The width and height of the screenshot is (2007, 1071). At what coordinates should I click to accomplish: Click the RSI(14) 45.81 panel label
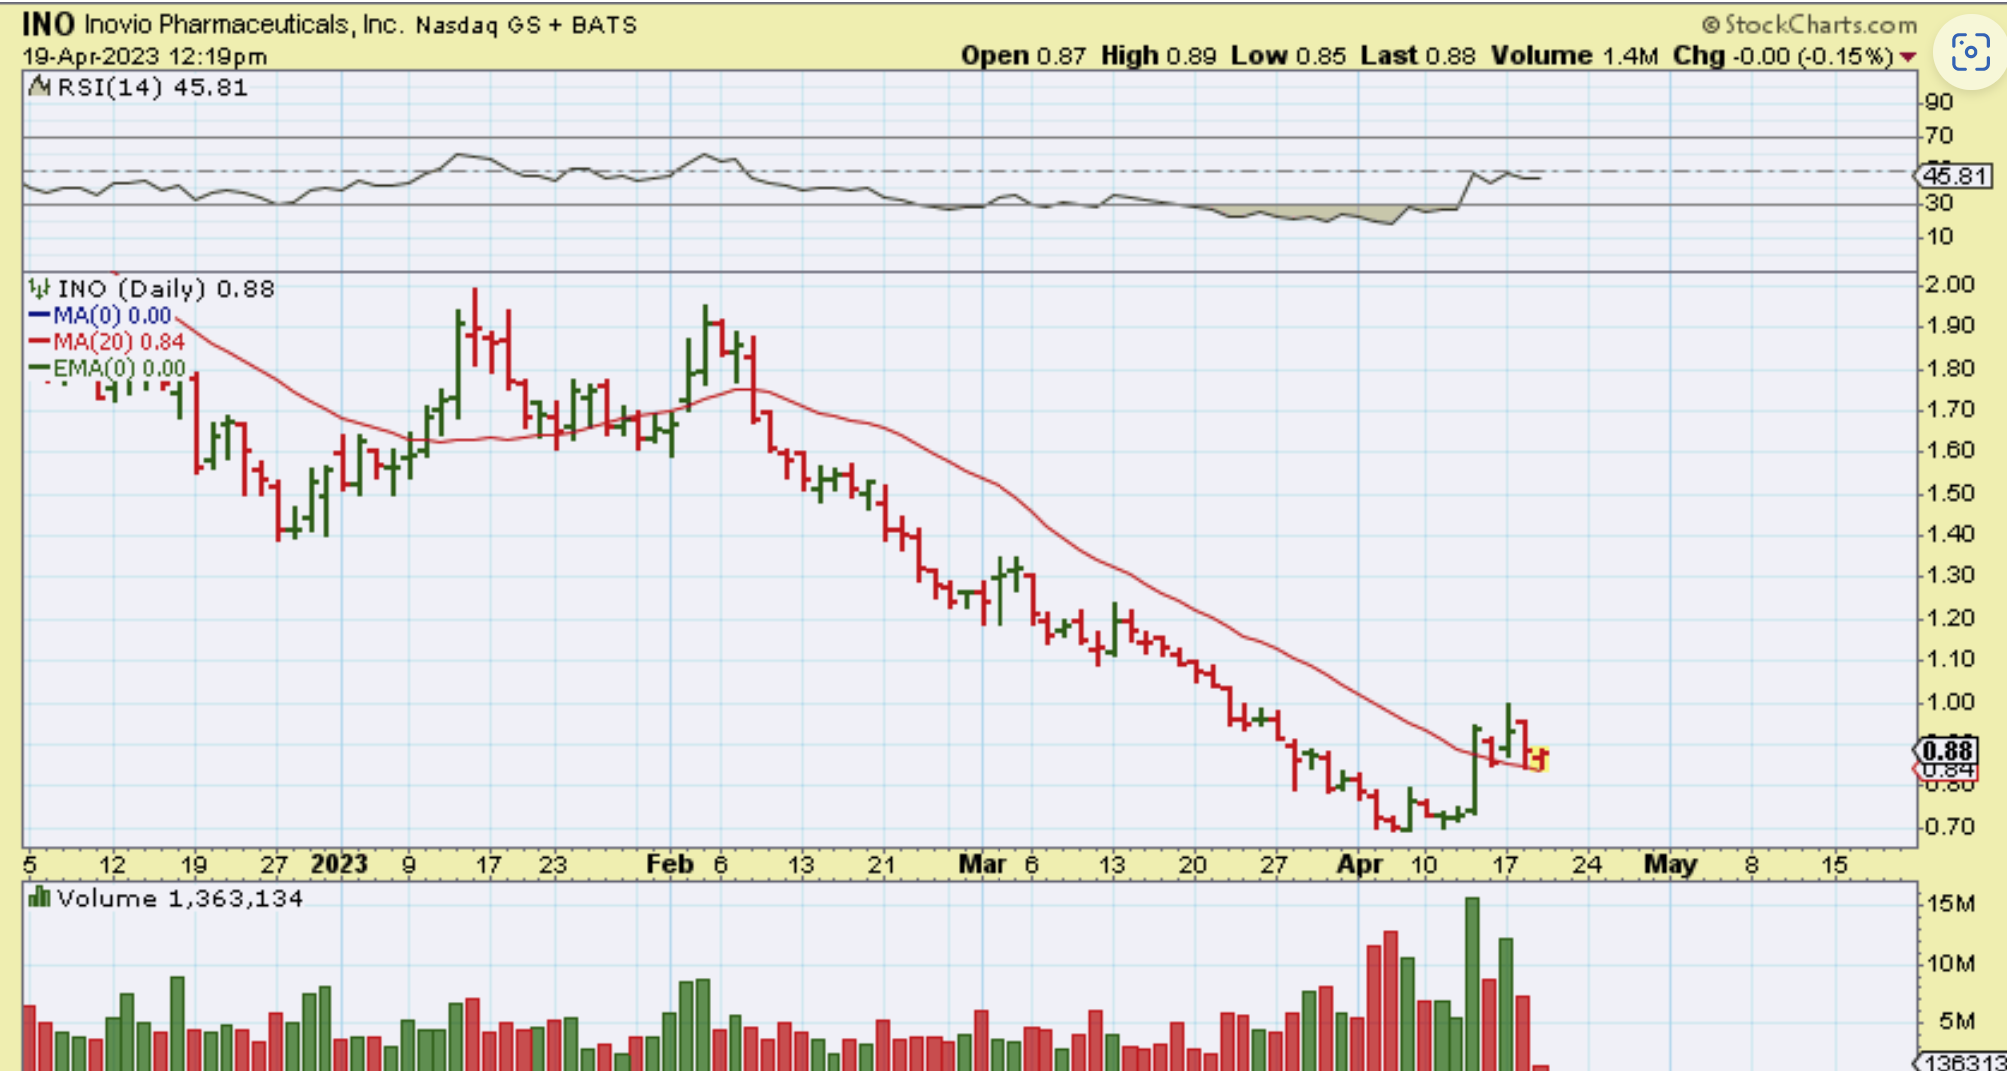(x=152, y=87)
